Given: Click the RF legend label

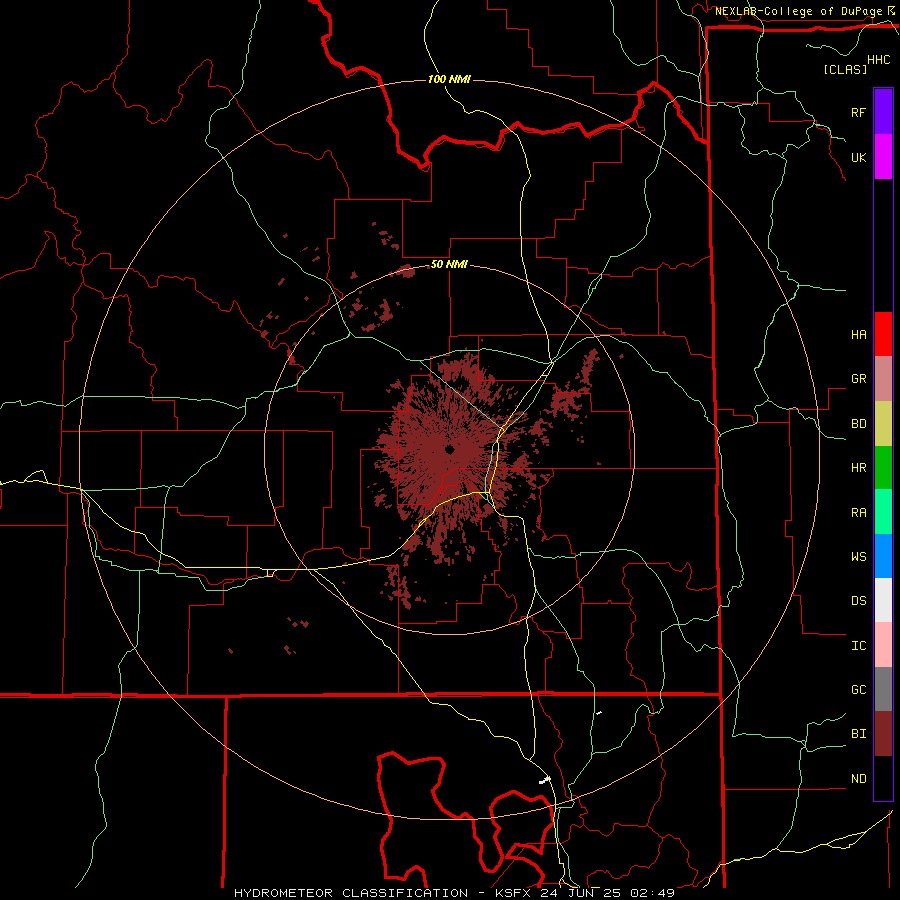Looking at the screenshot, I should (x=858, y=112).
